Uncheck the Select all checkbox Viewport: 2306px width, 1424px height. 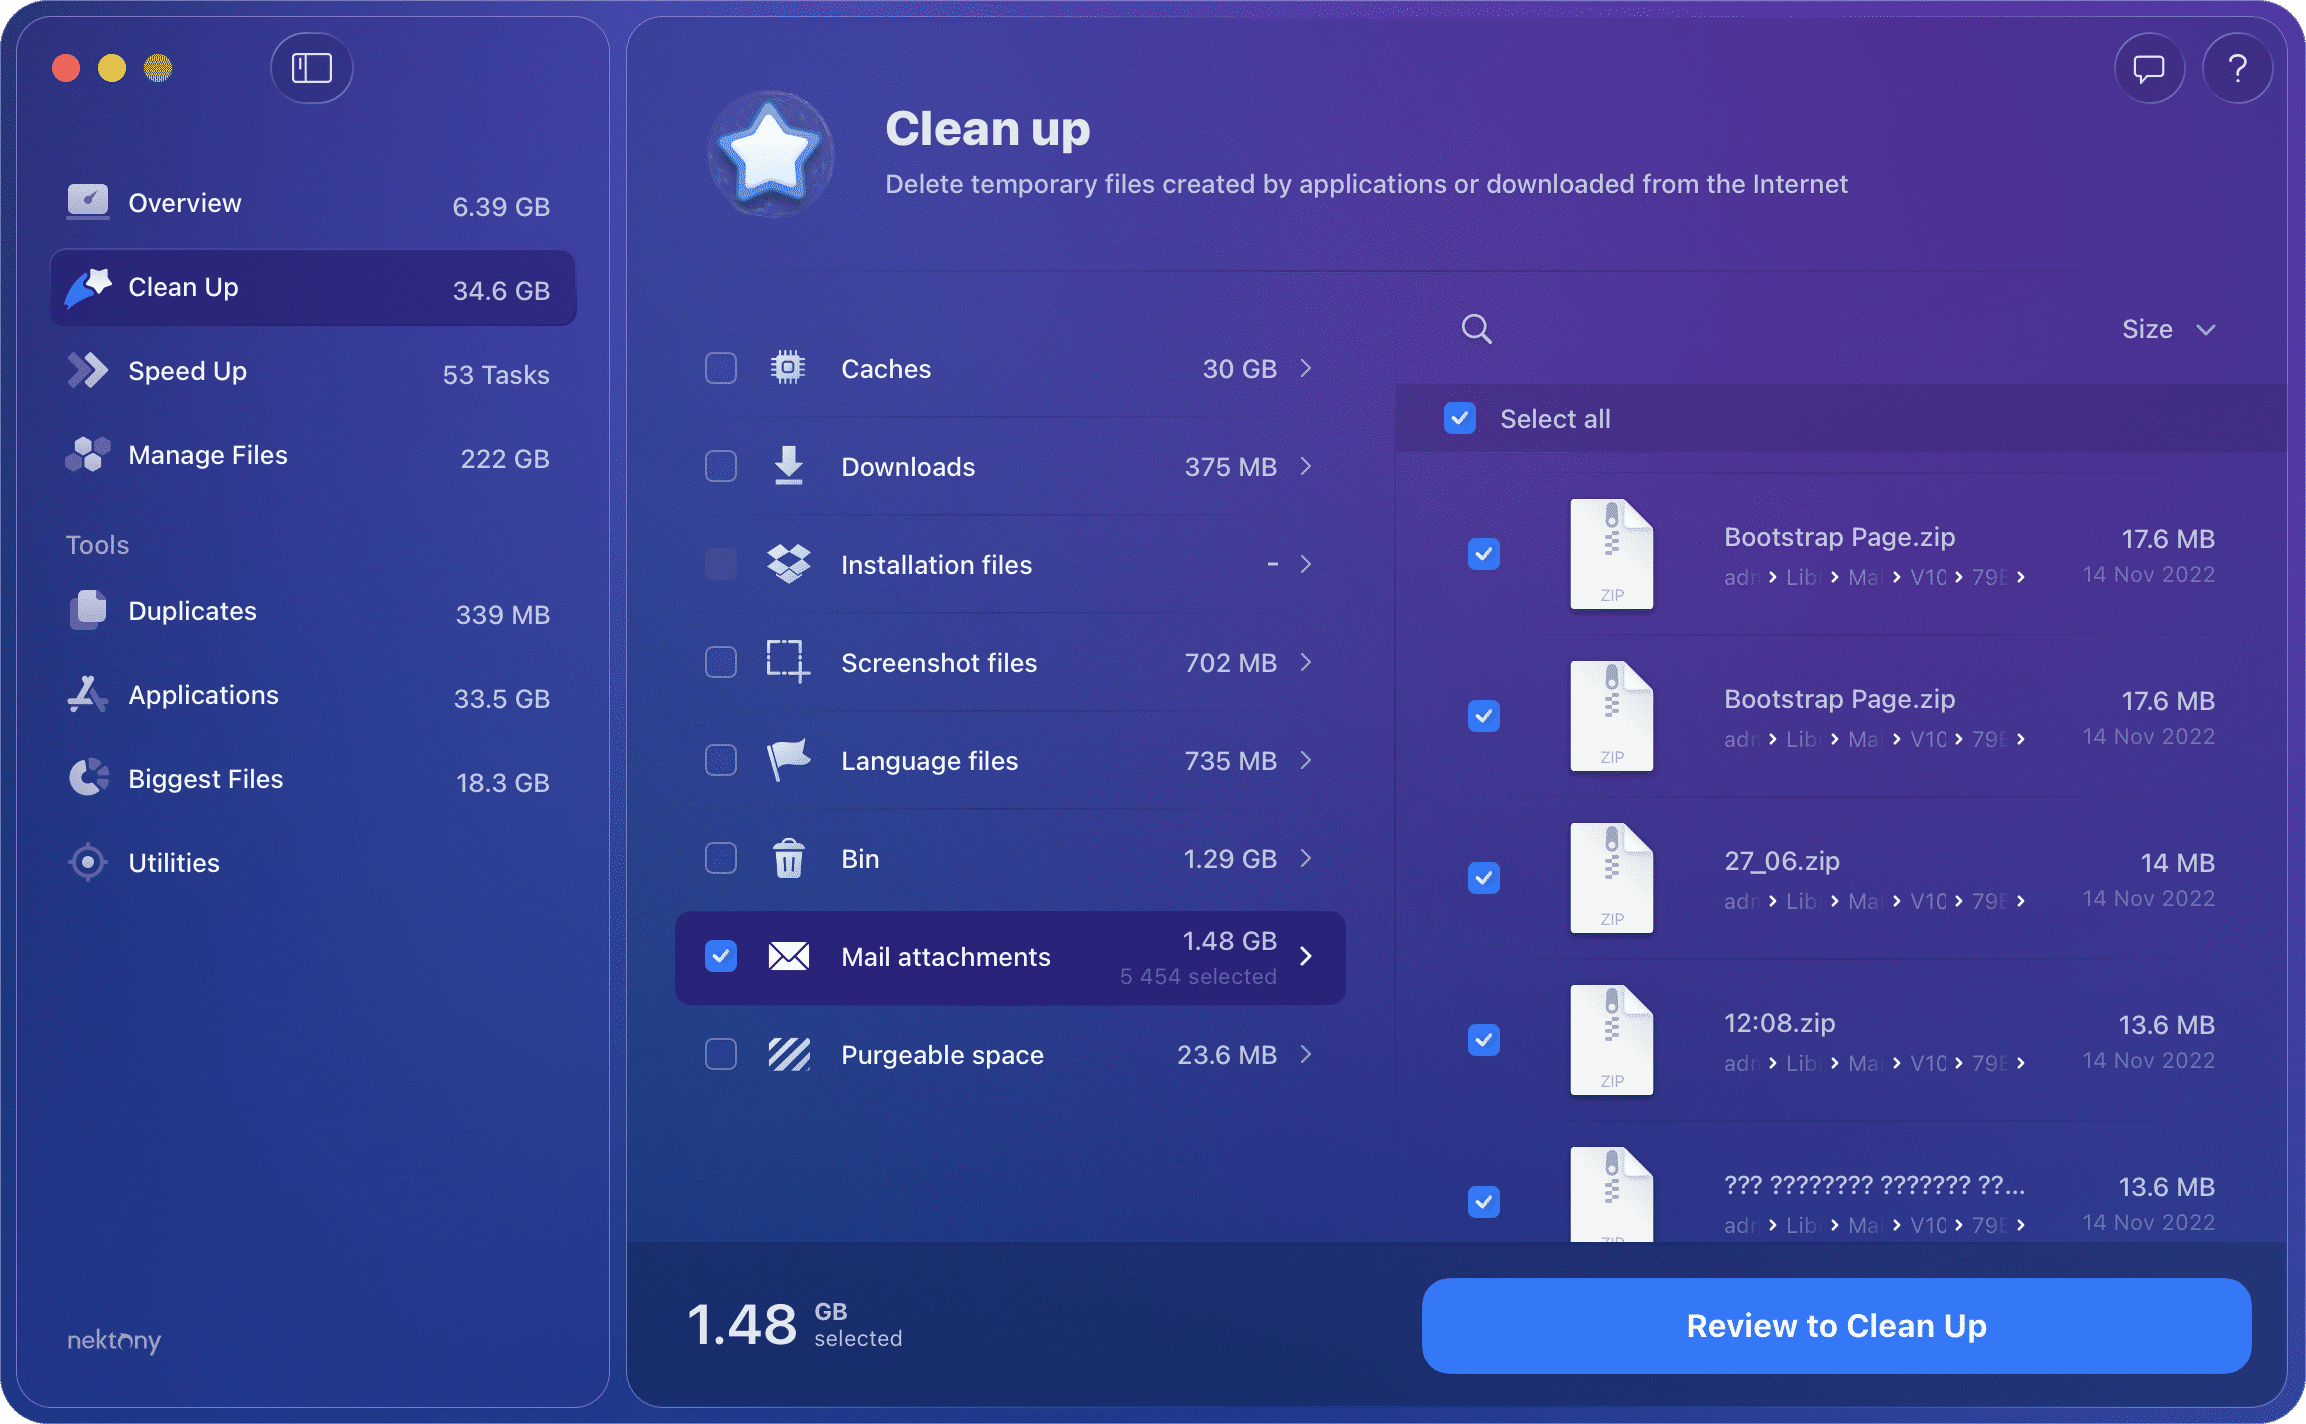1460,418
